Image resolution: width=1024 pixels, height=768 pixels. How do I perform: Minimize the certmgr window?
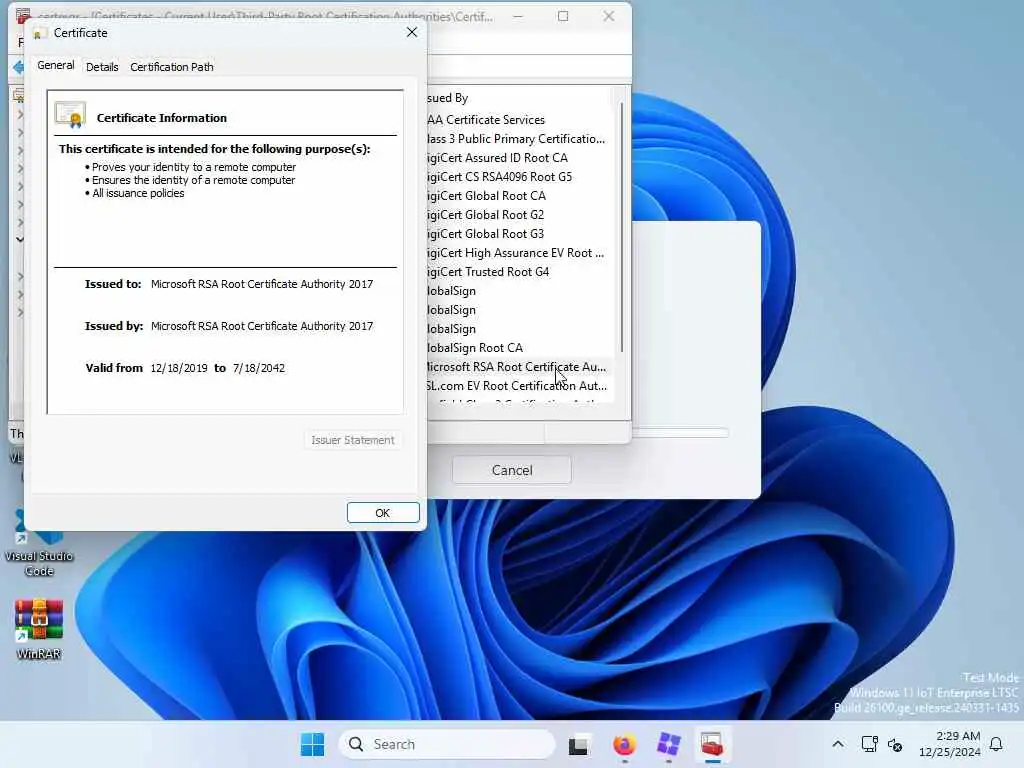click(518, 16)
